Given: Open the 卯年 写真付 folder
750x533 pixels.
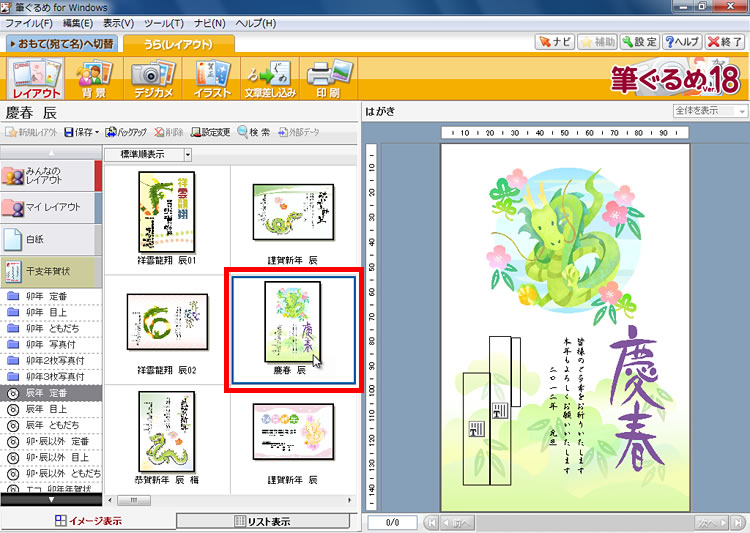Looking at the screenshot, I should [51, 344].
